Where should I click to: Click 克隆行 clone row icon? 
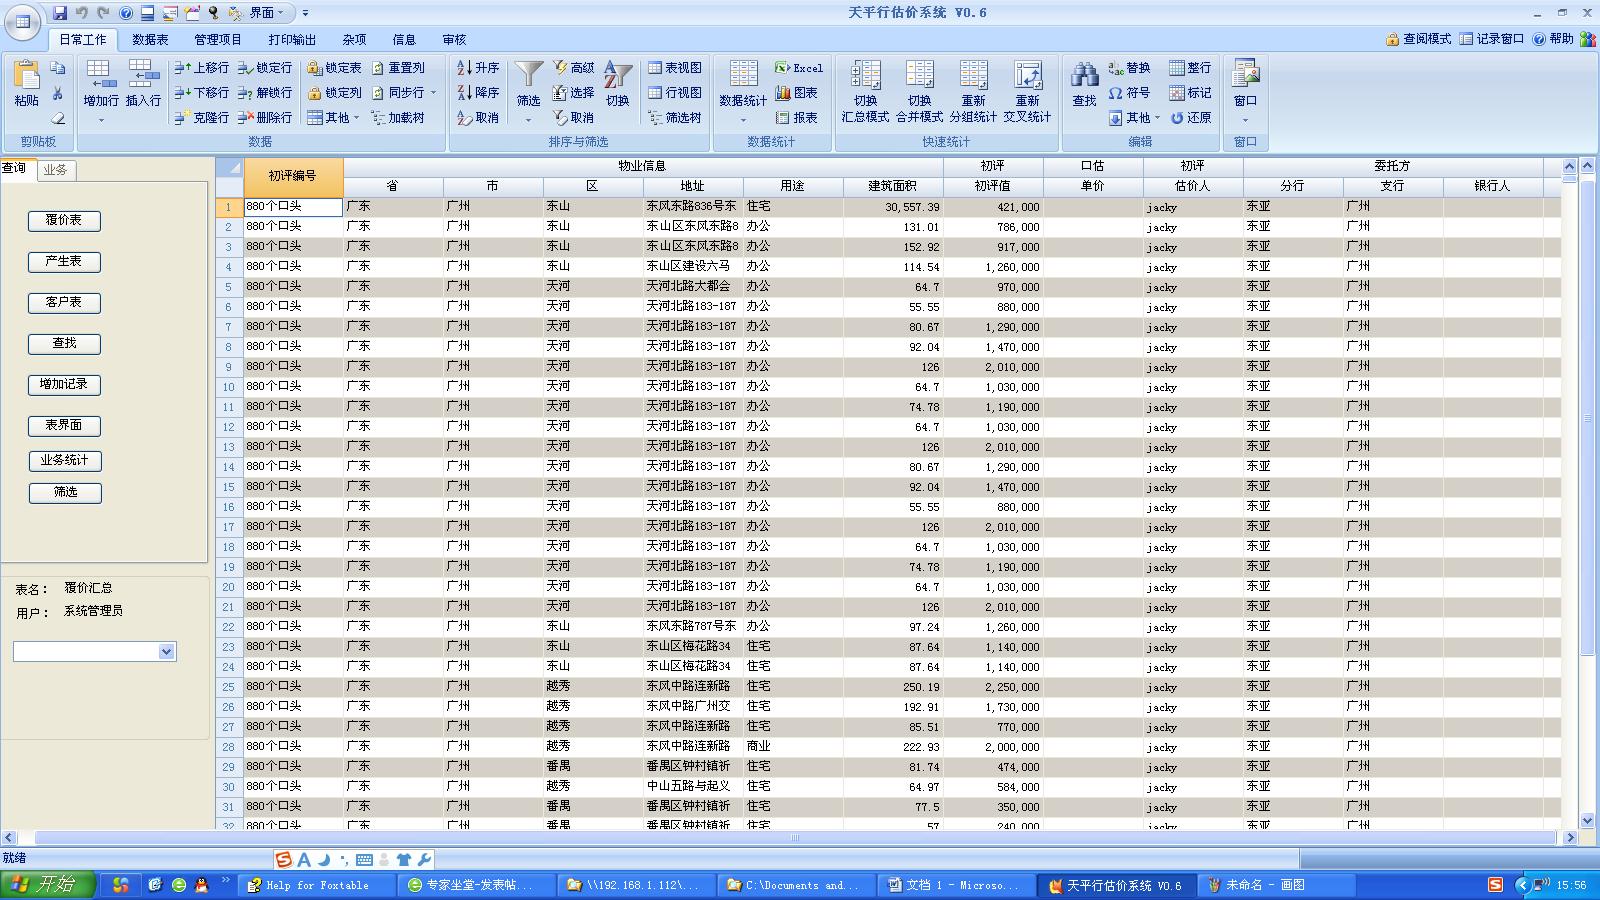coord(202,118)
